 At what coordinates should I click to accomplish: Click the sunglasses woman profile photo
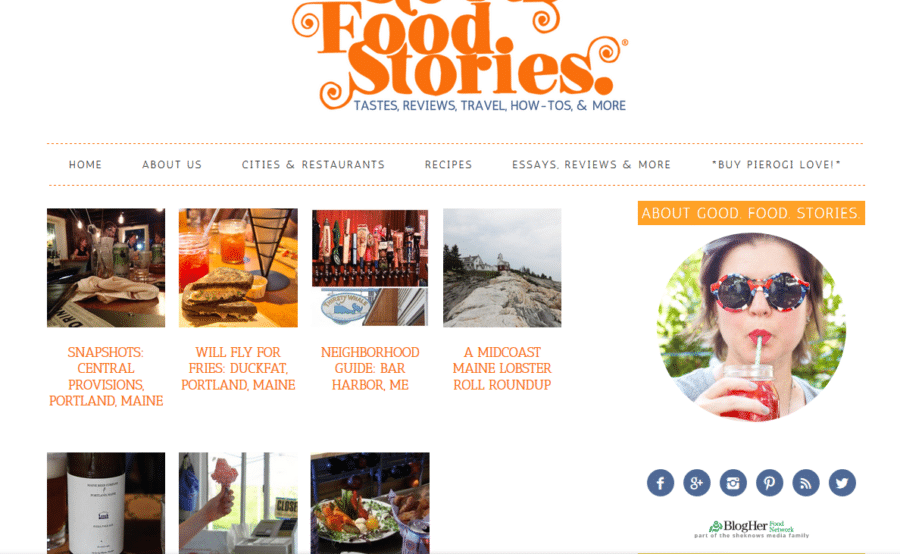tap(751, 327)
